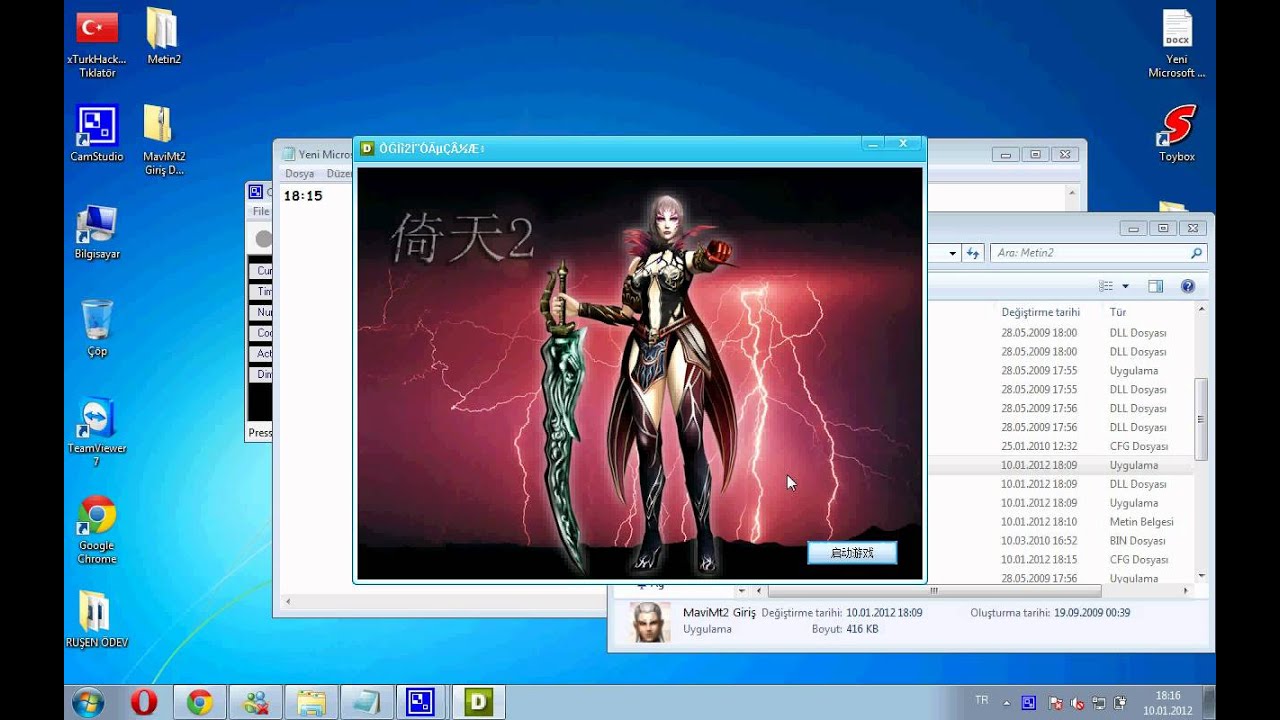Open Action Center flag tray icon
This screenshot has width=1280, height=720.
pos(1057,703)
